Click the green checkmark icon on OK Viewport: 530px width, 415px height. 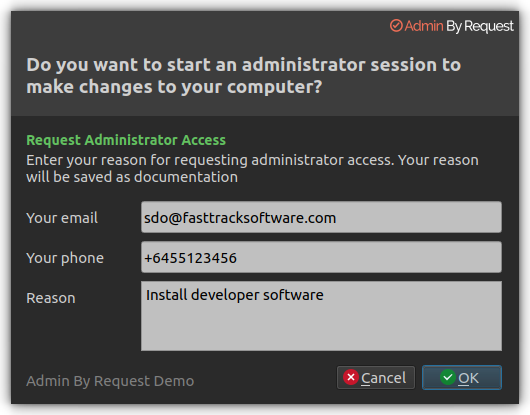(x=448, y=377)
